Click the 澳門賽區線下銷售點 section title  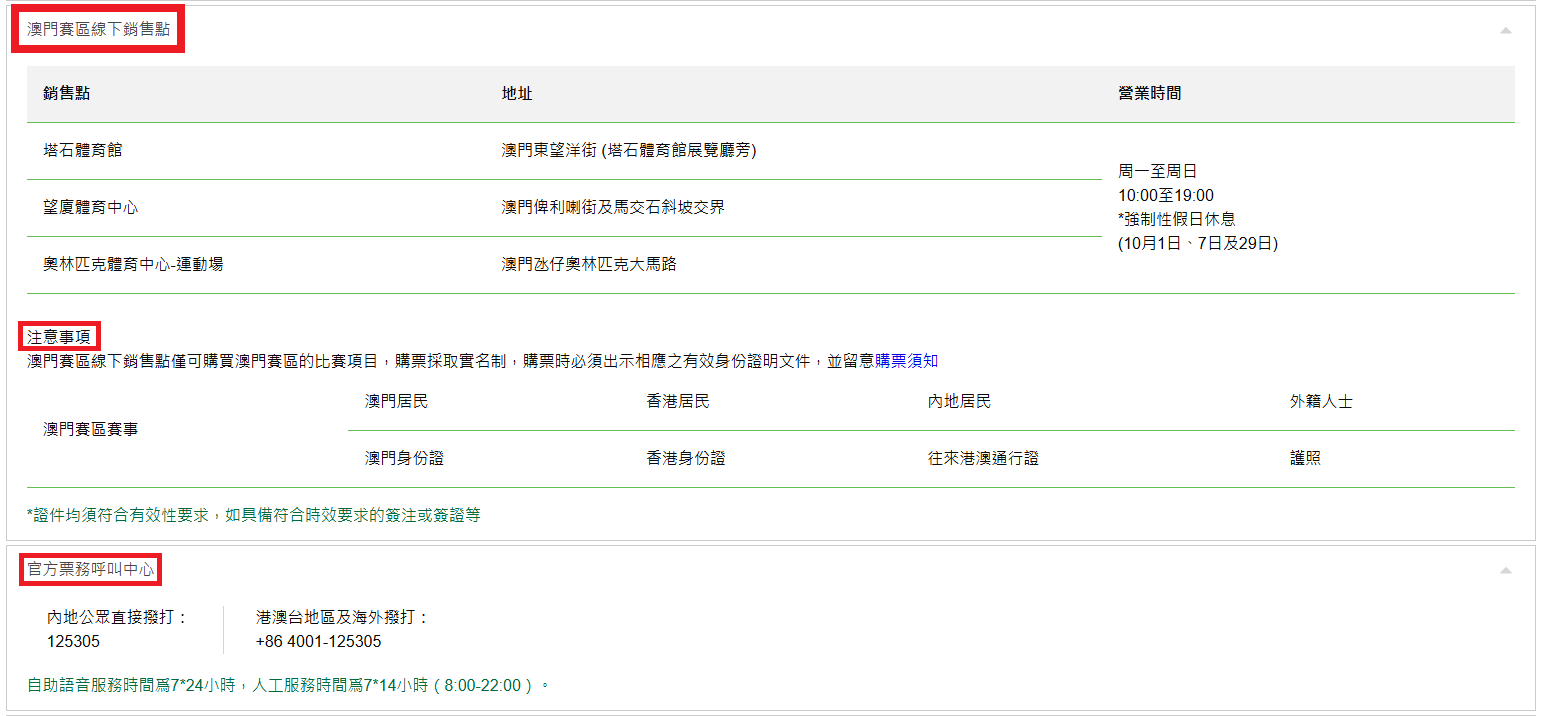(98, 30)
